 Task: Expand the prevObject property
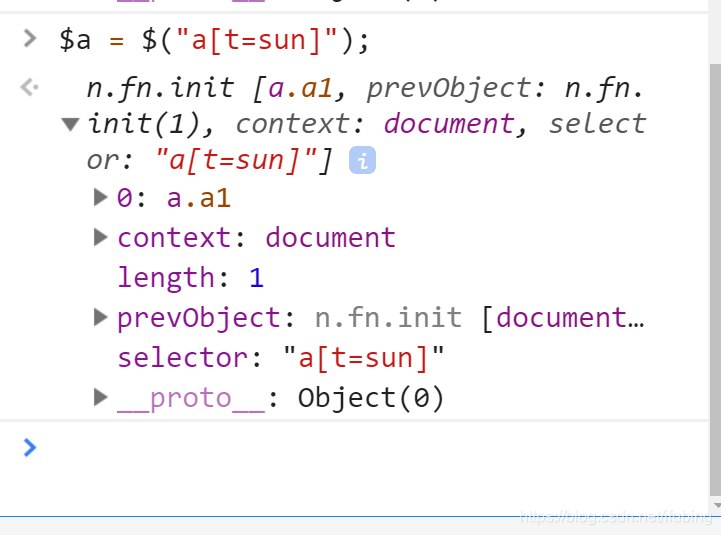(100, 317)
